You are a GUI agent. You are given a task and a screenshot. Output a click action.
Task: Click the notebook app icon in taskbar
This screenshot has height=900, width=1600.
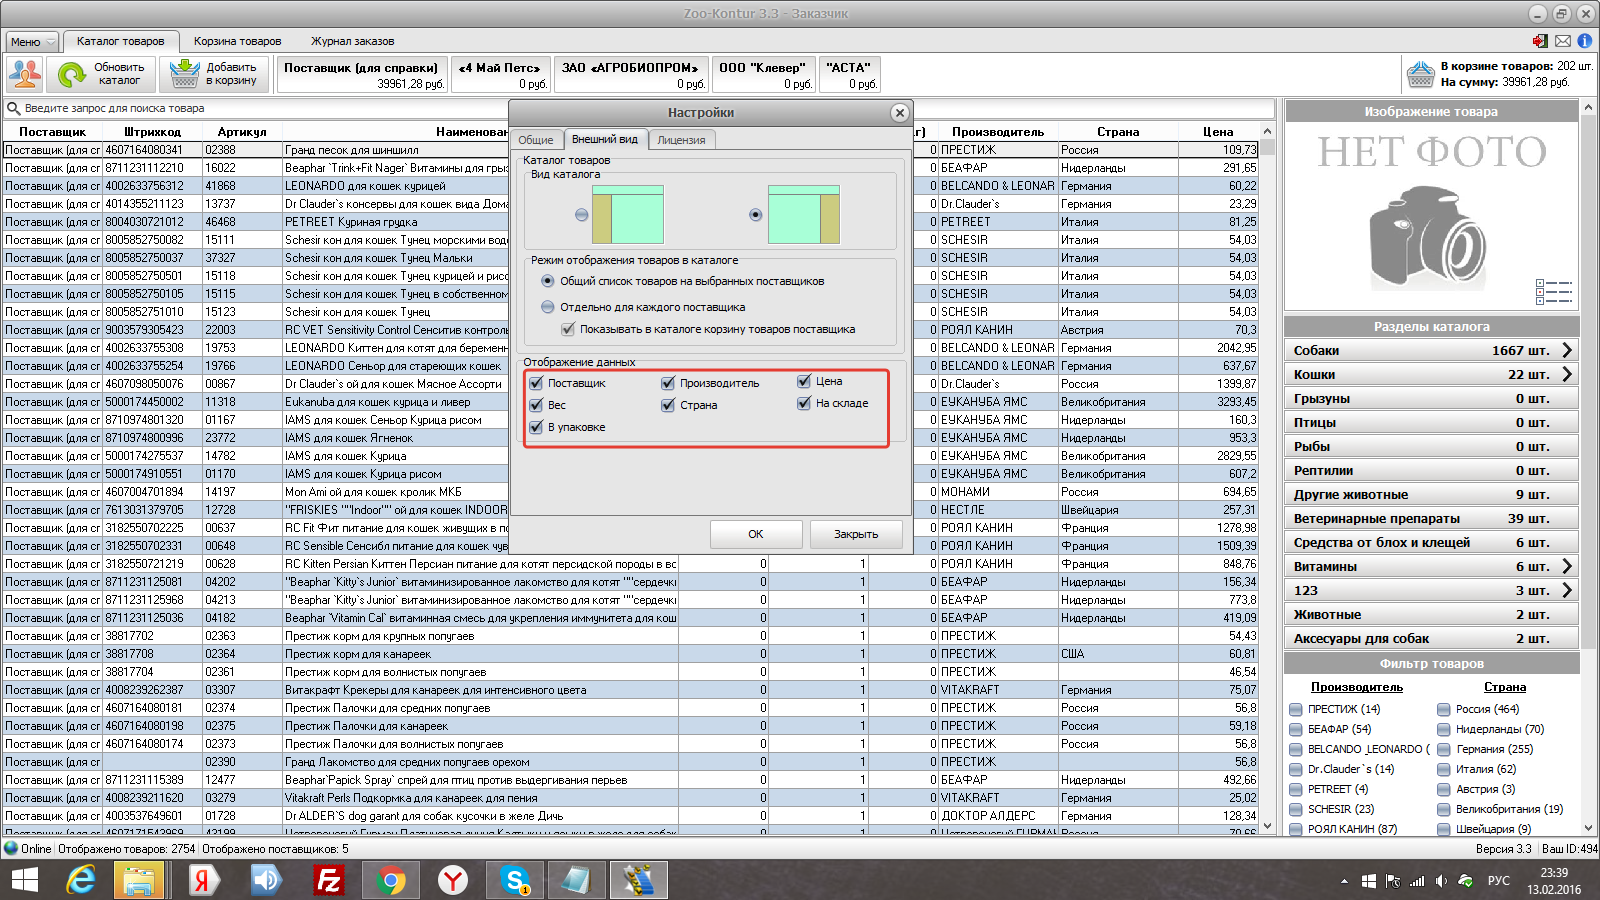click(x=576, y=880)
